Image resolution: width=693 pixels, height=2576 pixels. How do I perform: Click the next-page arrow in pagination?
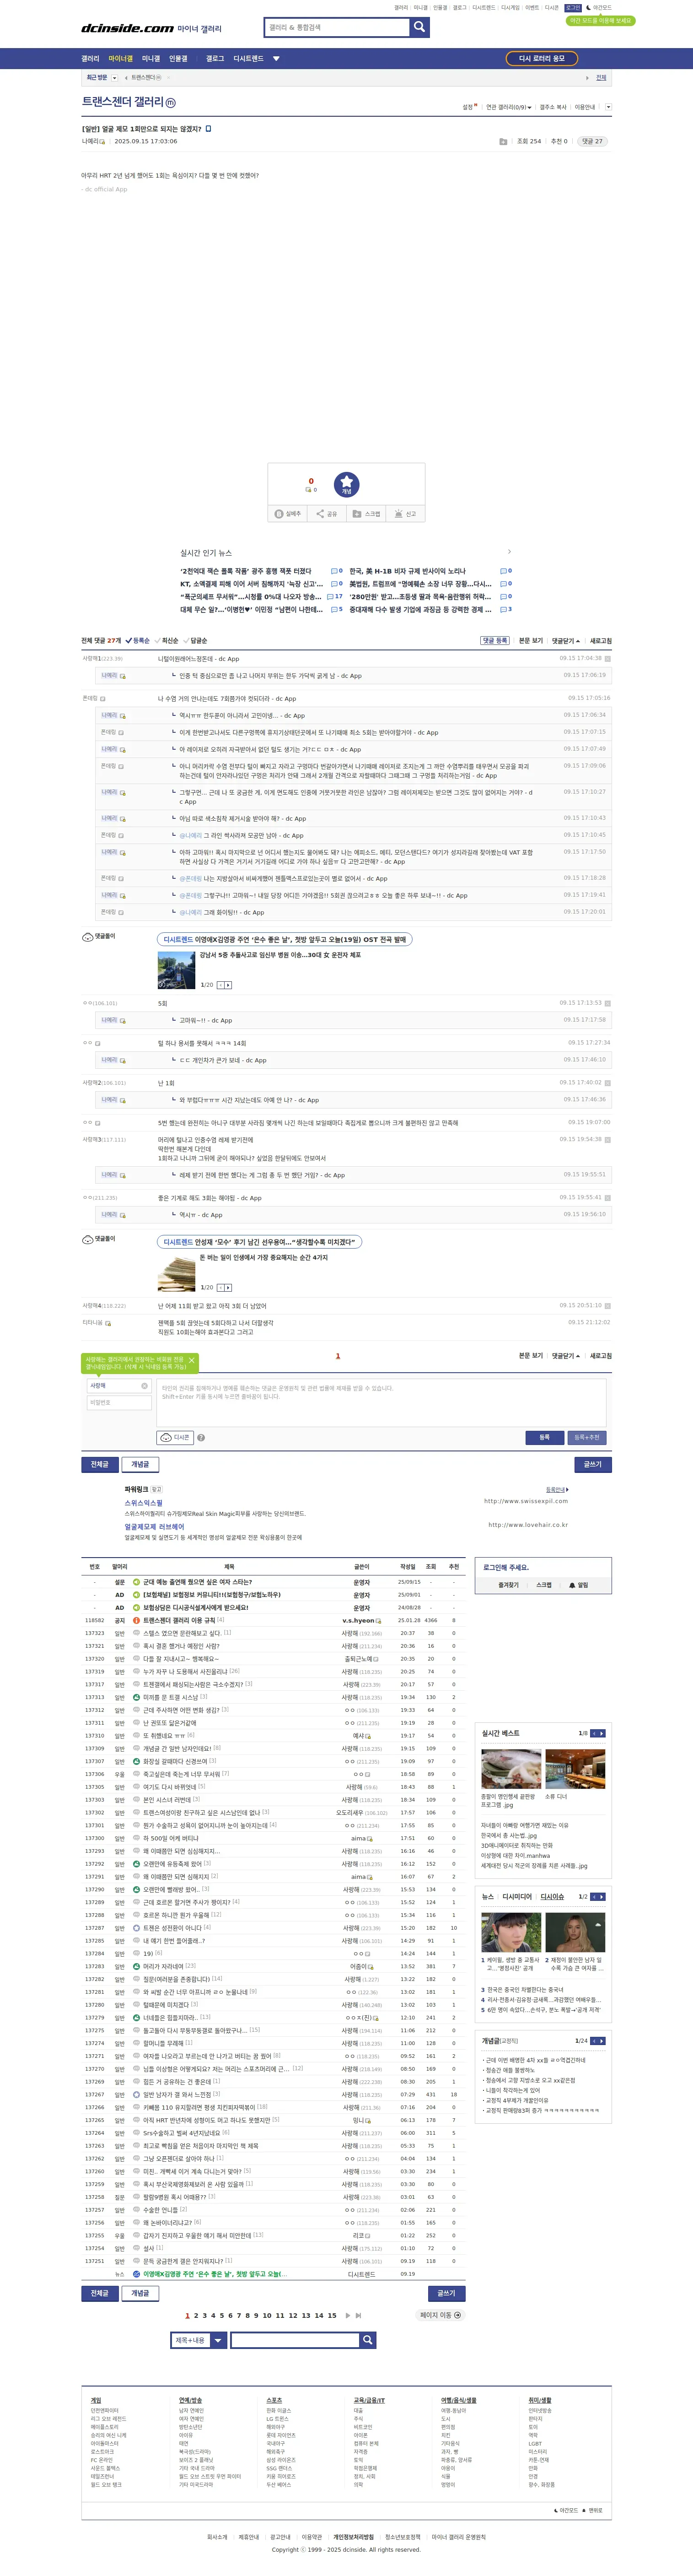tap(348, 2315)
